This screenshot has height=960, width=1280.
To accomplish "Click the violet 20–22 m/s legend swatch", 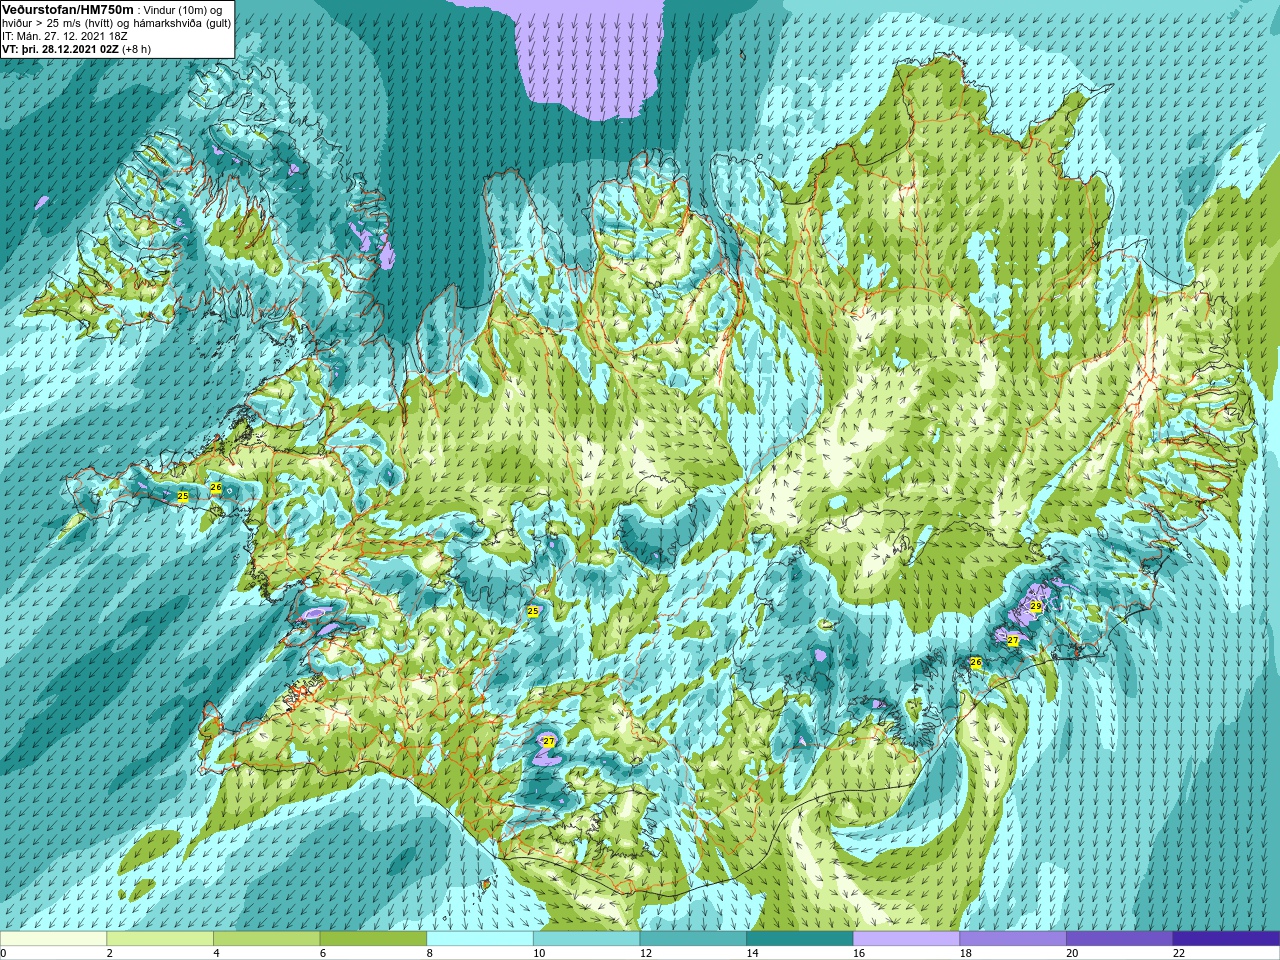I will pos(1120,939).
